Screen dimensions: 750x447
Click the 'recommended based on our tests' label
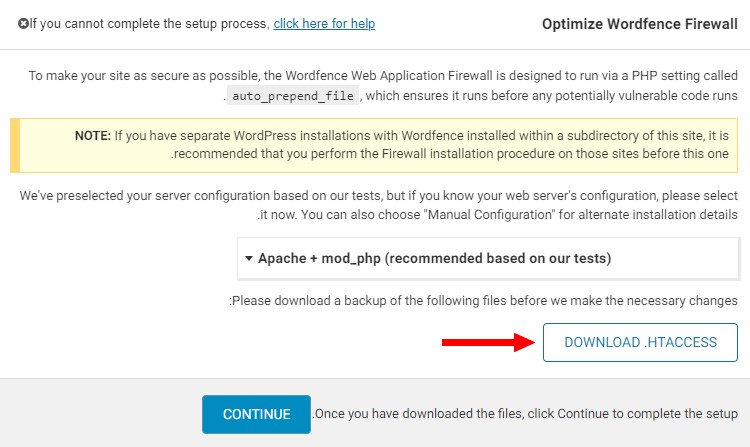point(498,259)
